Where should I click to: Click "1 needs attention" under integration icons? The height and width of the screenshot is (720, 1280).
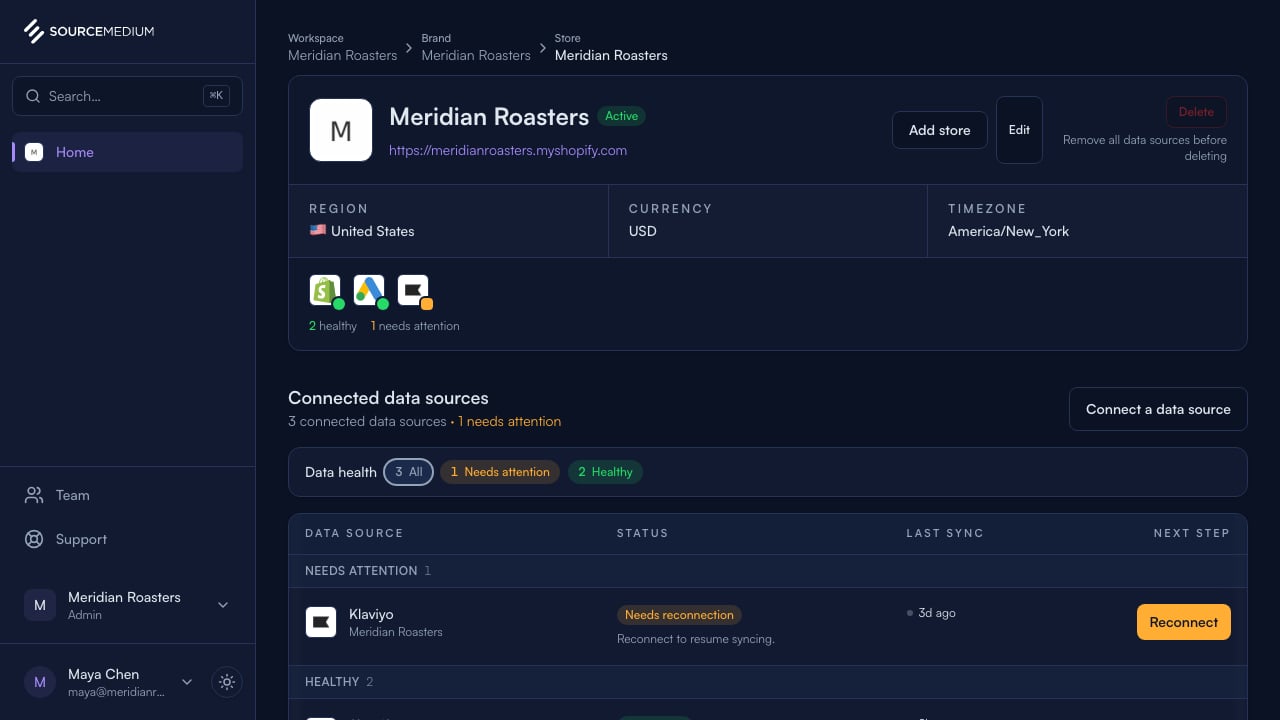[415, 326]
